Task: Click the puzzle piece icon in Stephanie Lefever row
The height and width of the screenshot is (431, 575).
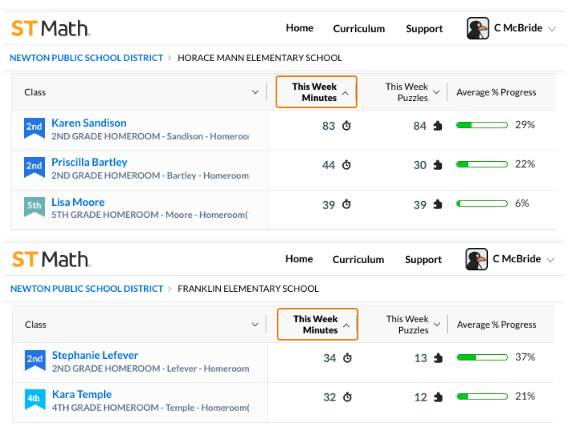Action: pos(438,358)
